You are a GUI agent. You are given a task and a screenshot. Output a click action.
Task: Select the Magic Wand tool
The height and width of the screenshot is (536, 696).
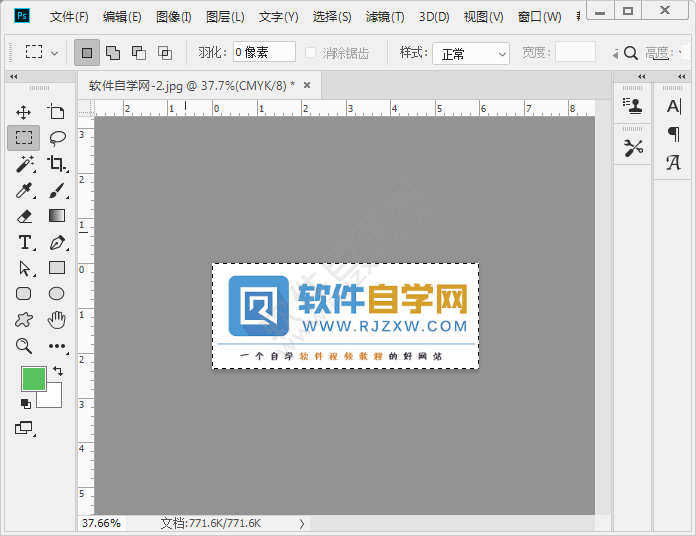point(25,164)
